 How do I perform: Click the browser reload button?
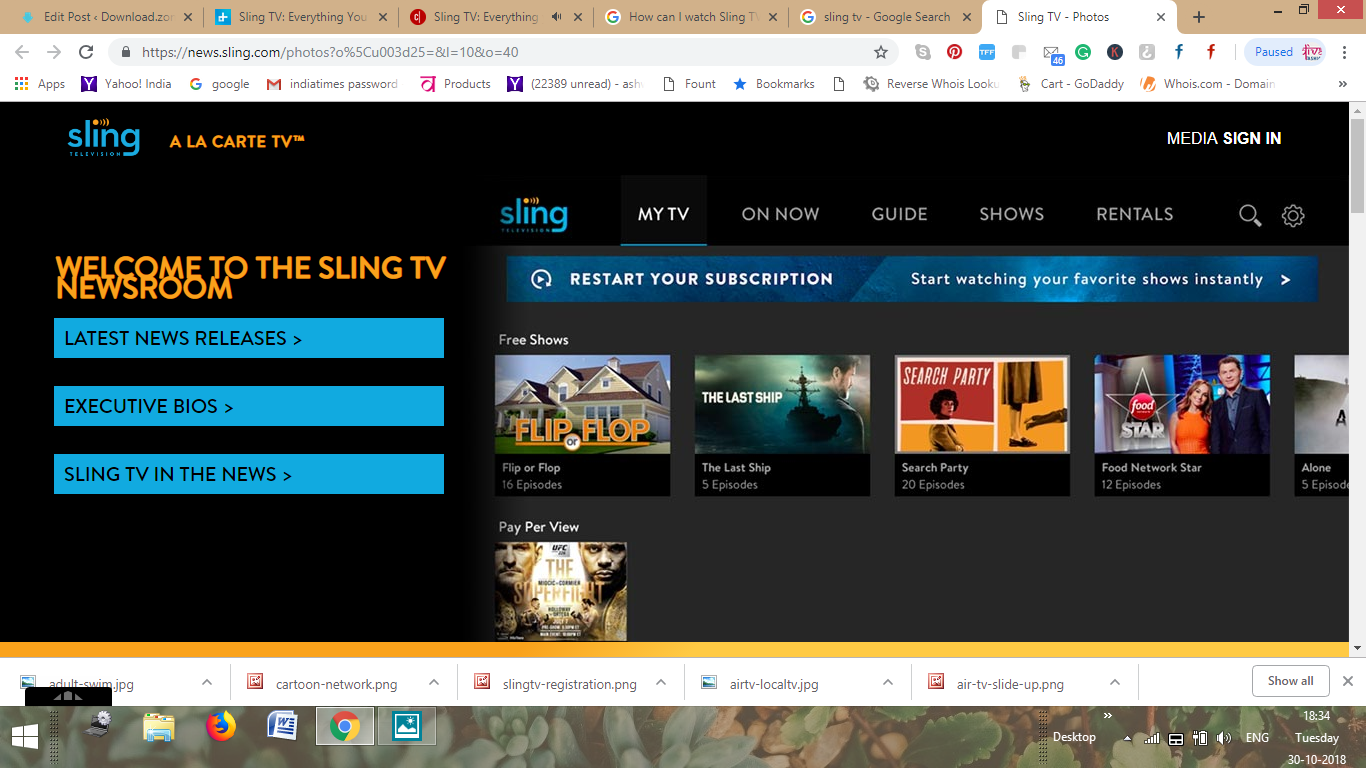coord(86,52)
